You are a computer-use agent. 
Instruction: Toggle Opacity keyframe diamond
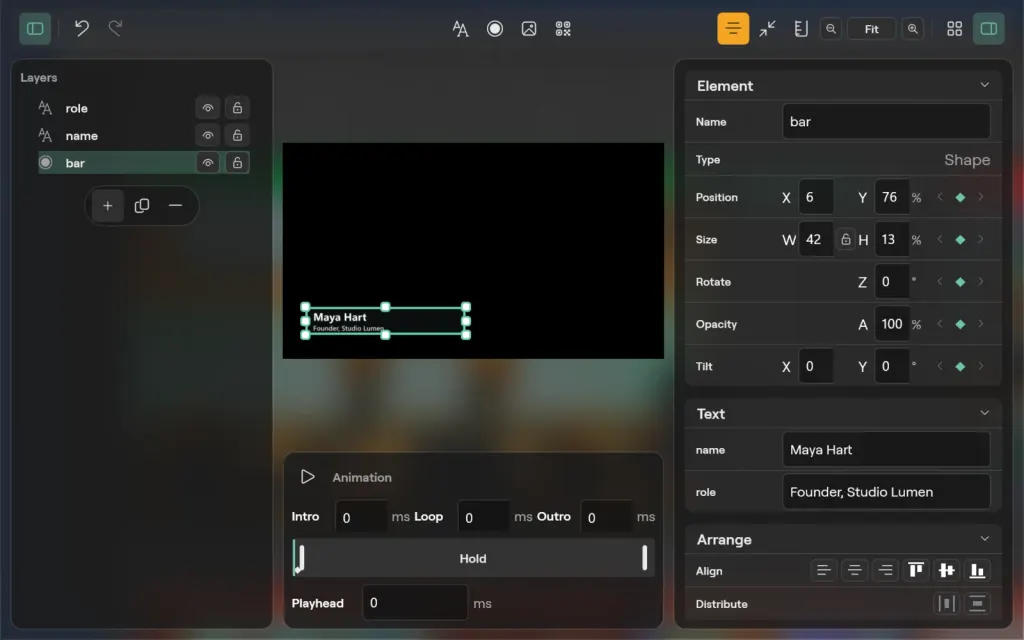click(x=960, y=325)
